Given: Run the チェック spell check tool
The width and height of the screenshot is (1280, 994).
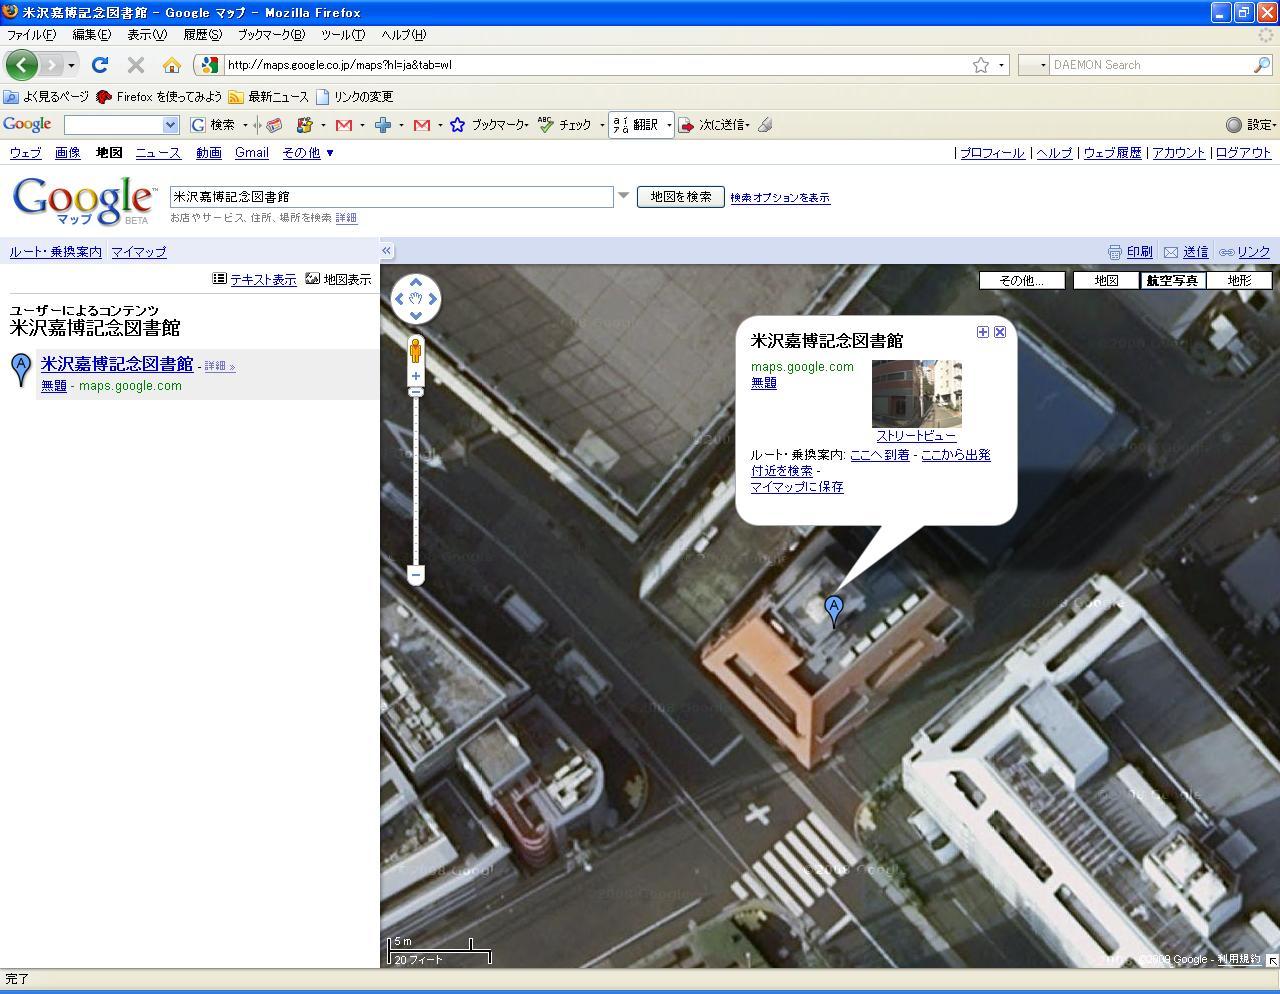Looking at the screenshot, I should pos(565,125).
